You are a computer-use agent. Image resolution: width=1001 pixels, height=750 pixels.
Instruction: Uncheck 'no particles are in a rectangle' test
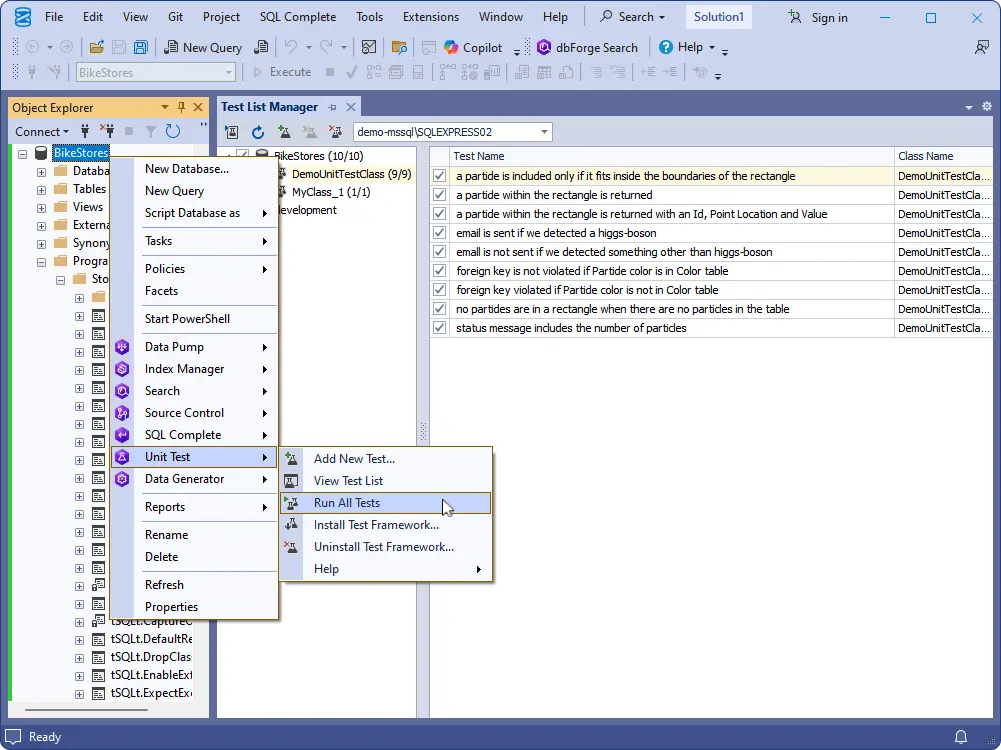click(439, 309)
